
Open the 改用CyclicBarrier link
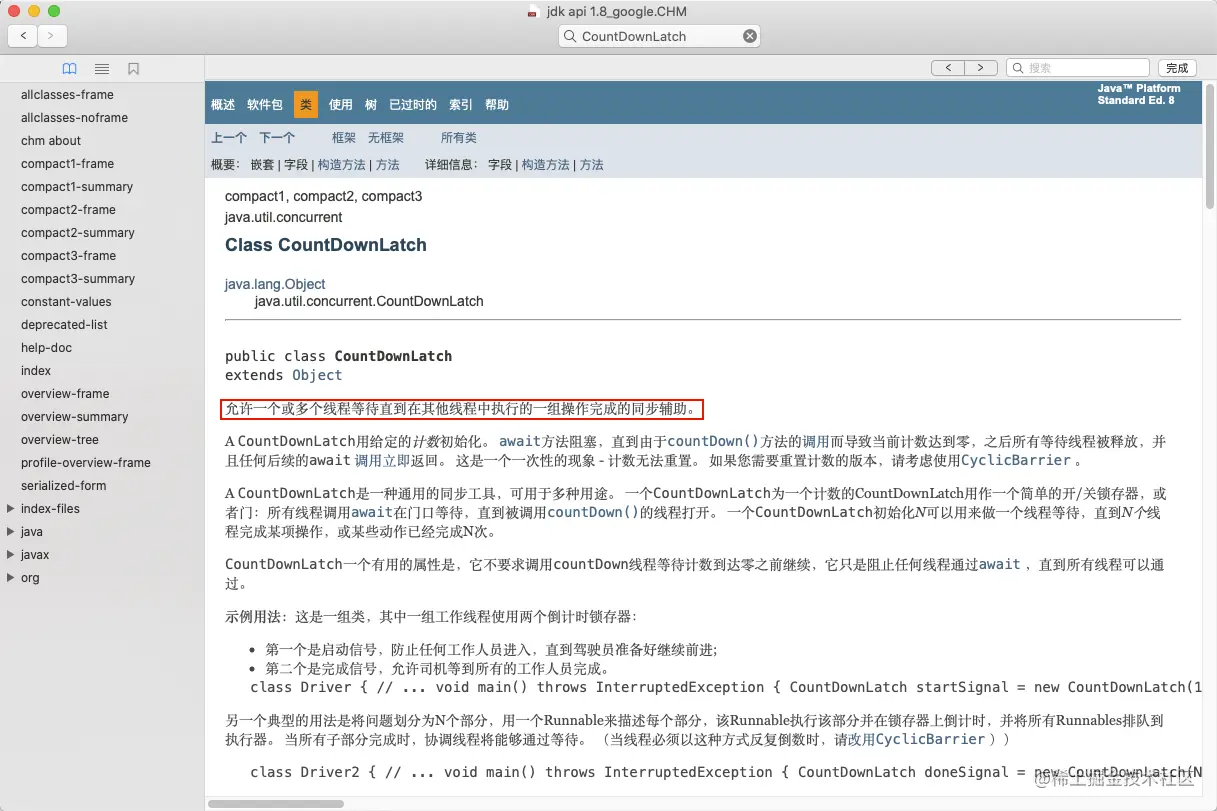click(x=916, y=739)
